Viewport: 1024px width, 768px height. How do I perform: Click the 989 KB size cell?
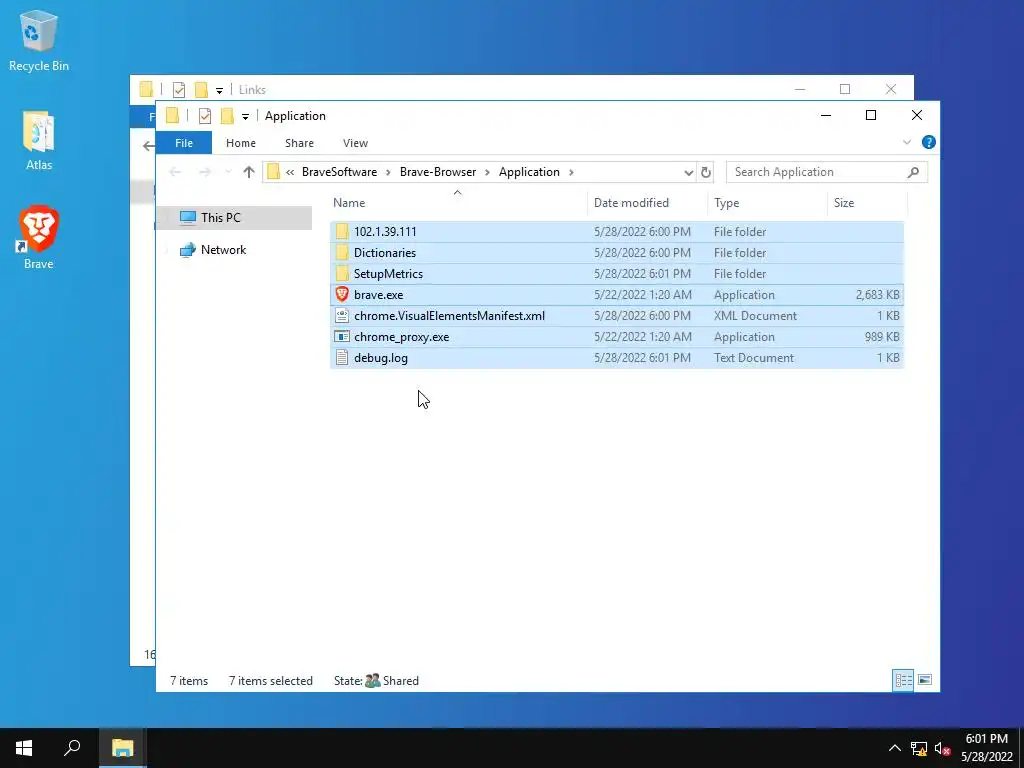pyautogui.click(x=882, y=337)
